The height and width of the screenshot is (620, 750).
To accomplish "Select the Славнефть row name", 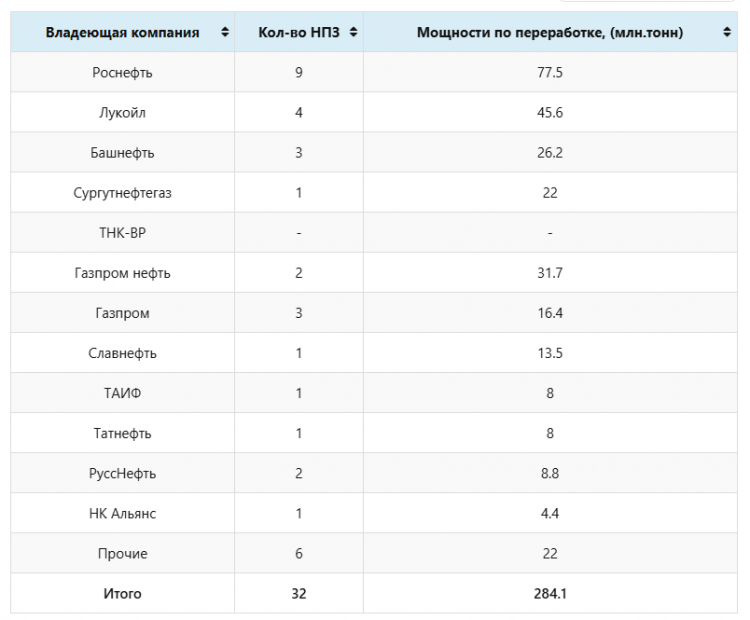I will pos(122,353).
